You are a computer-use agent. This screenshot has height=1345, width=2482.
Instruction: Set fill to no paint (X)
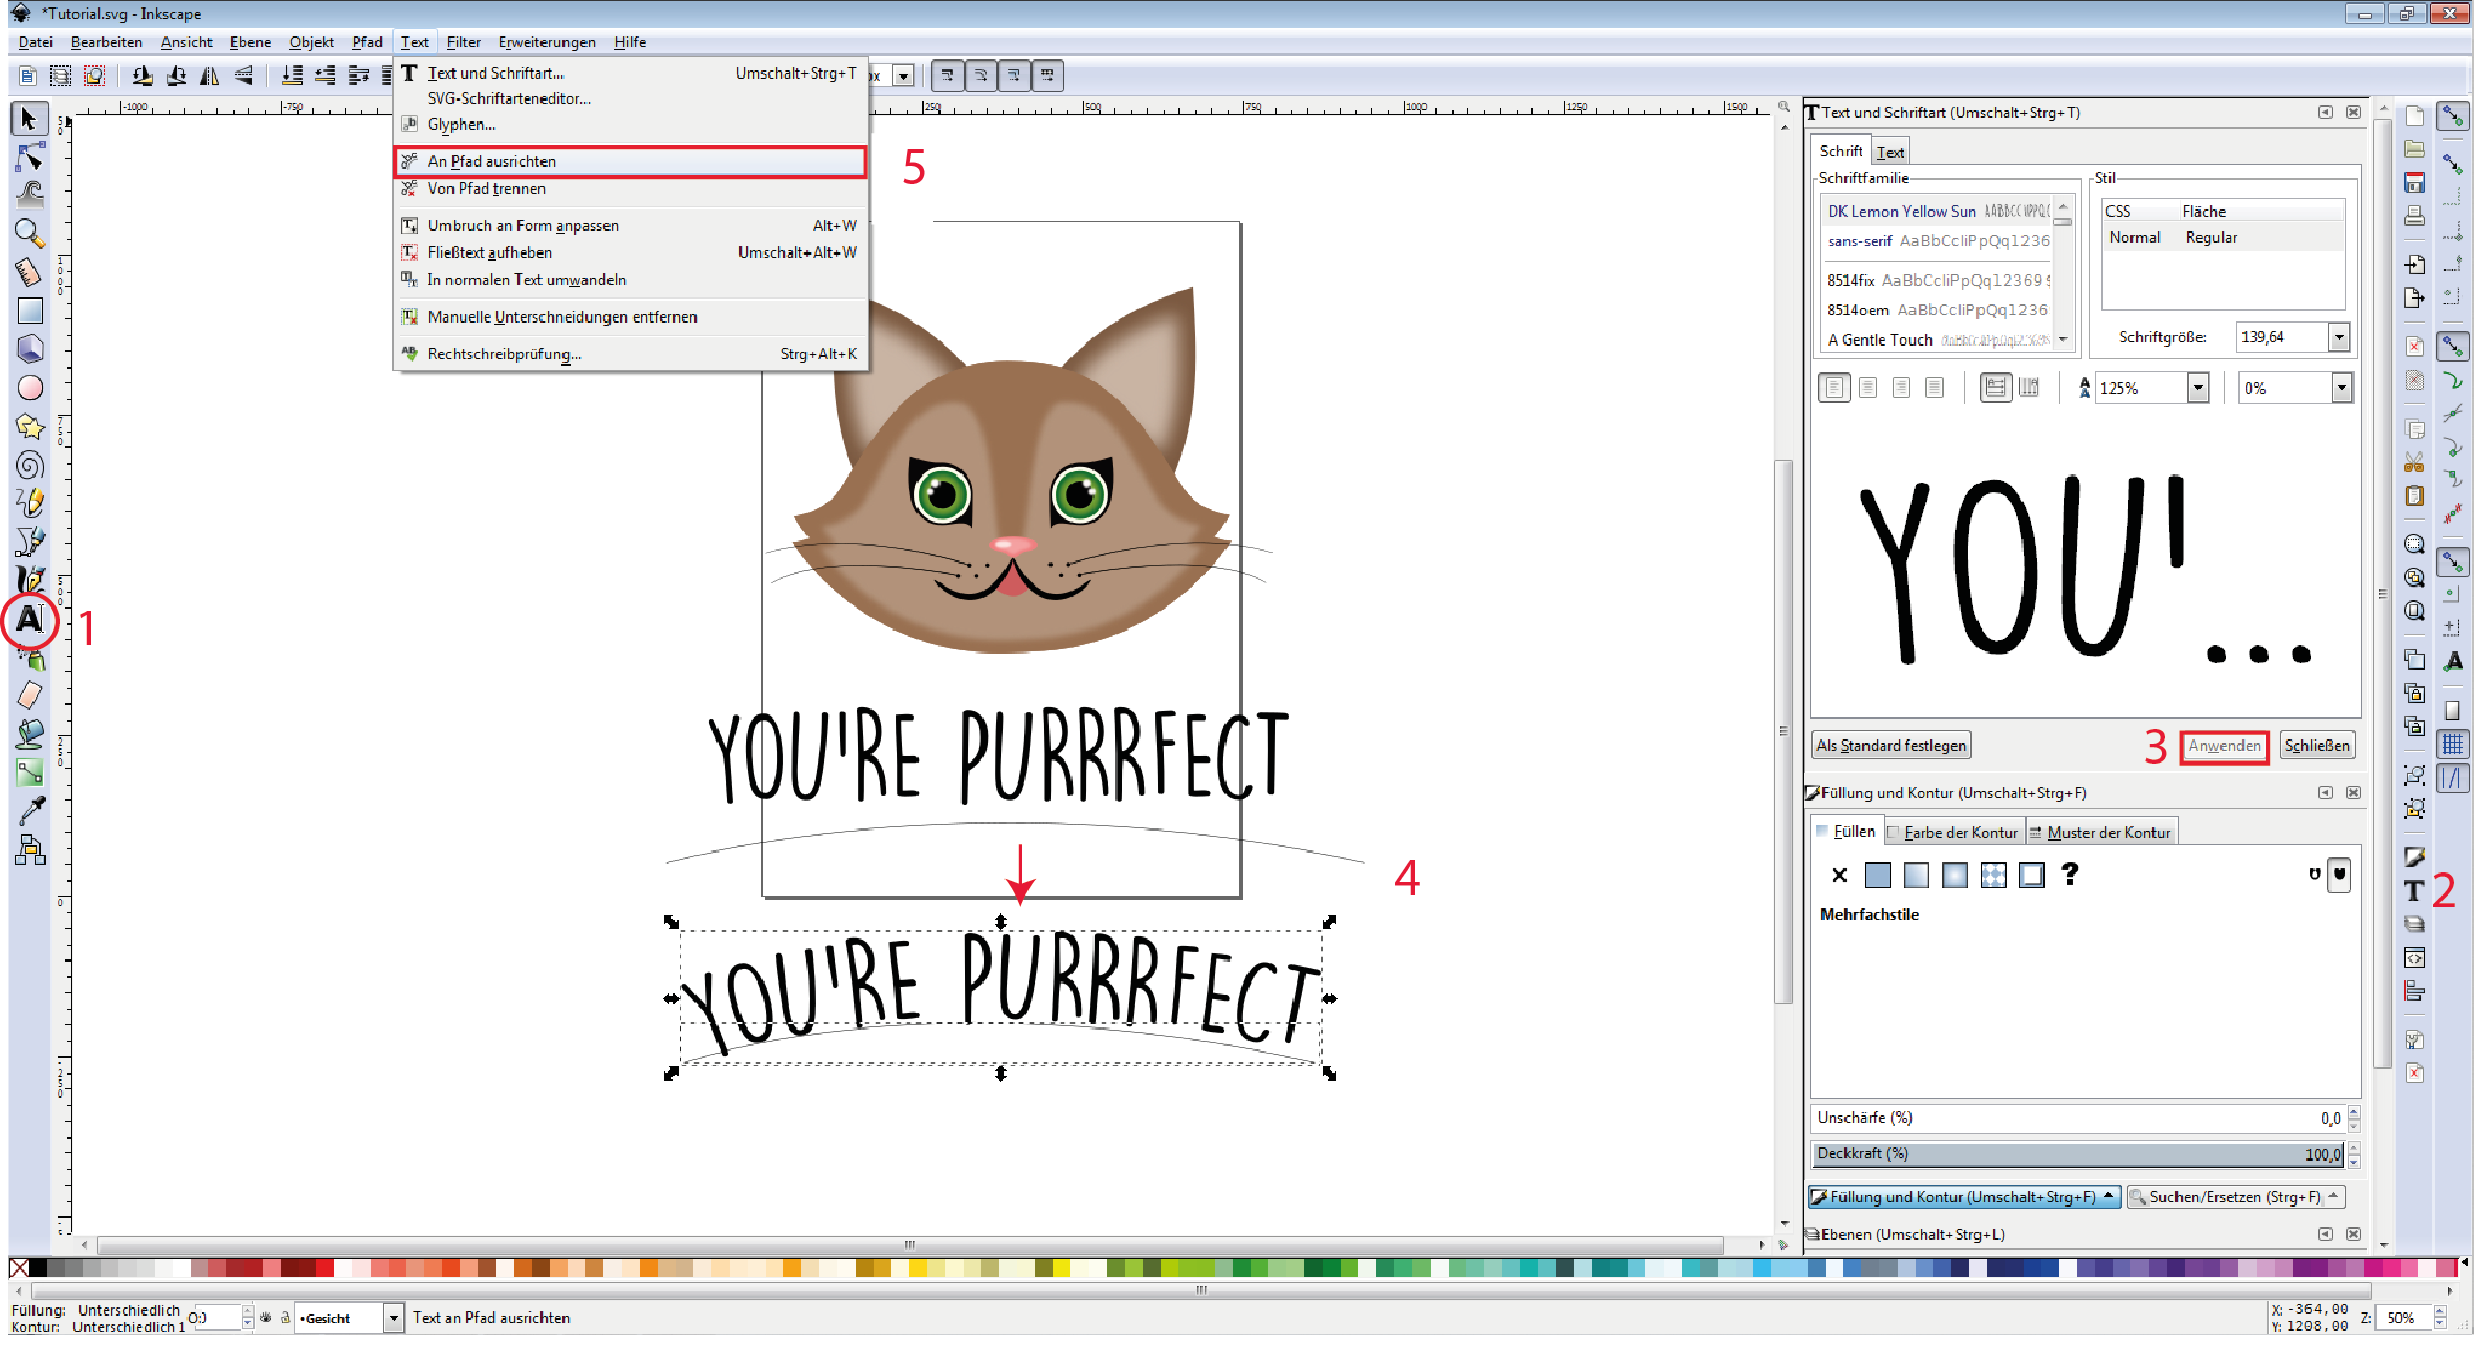pos(1839,875)
